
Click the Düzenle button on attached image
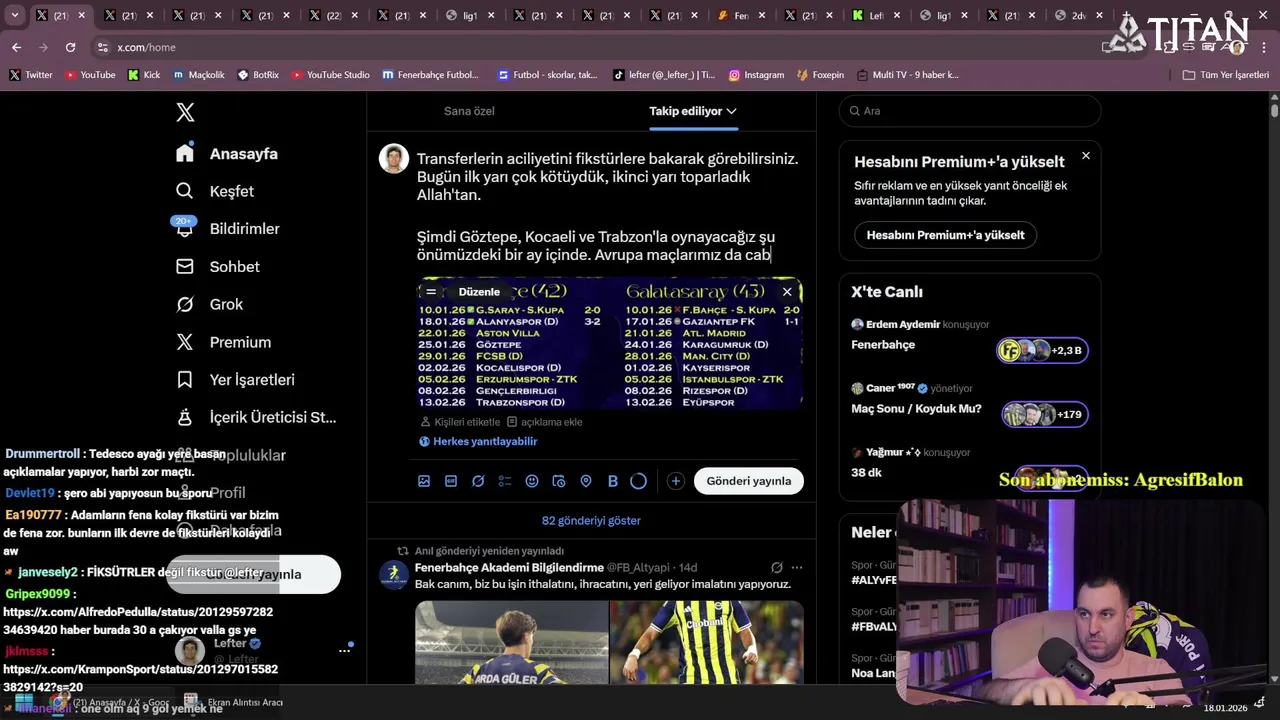[478, 292]
